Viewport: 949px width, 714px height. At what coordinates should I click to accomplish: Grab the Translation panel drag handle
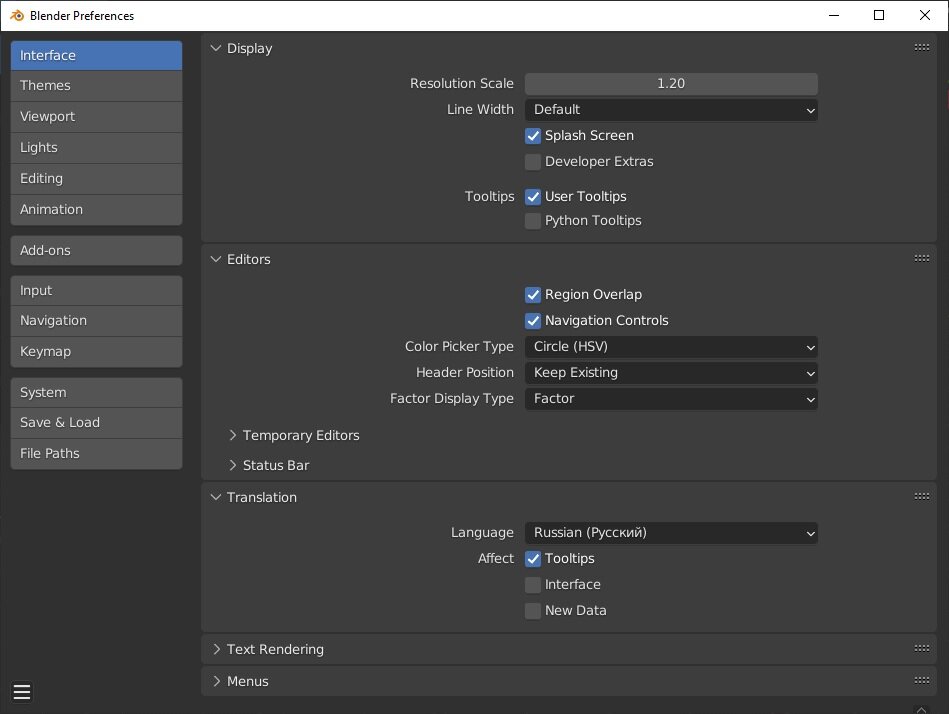pos(921,497)
